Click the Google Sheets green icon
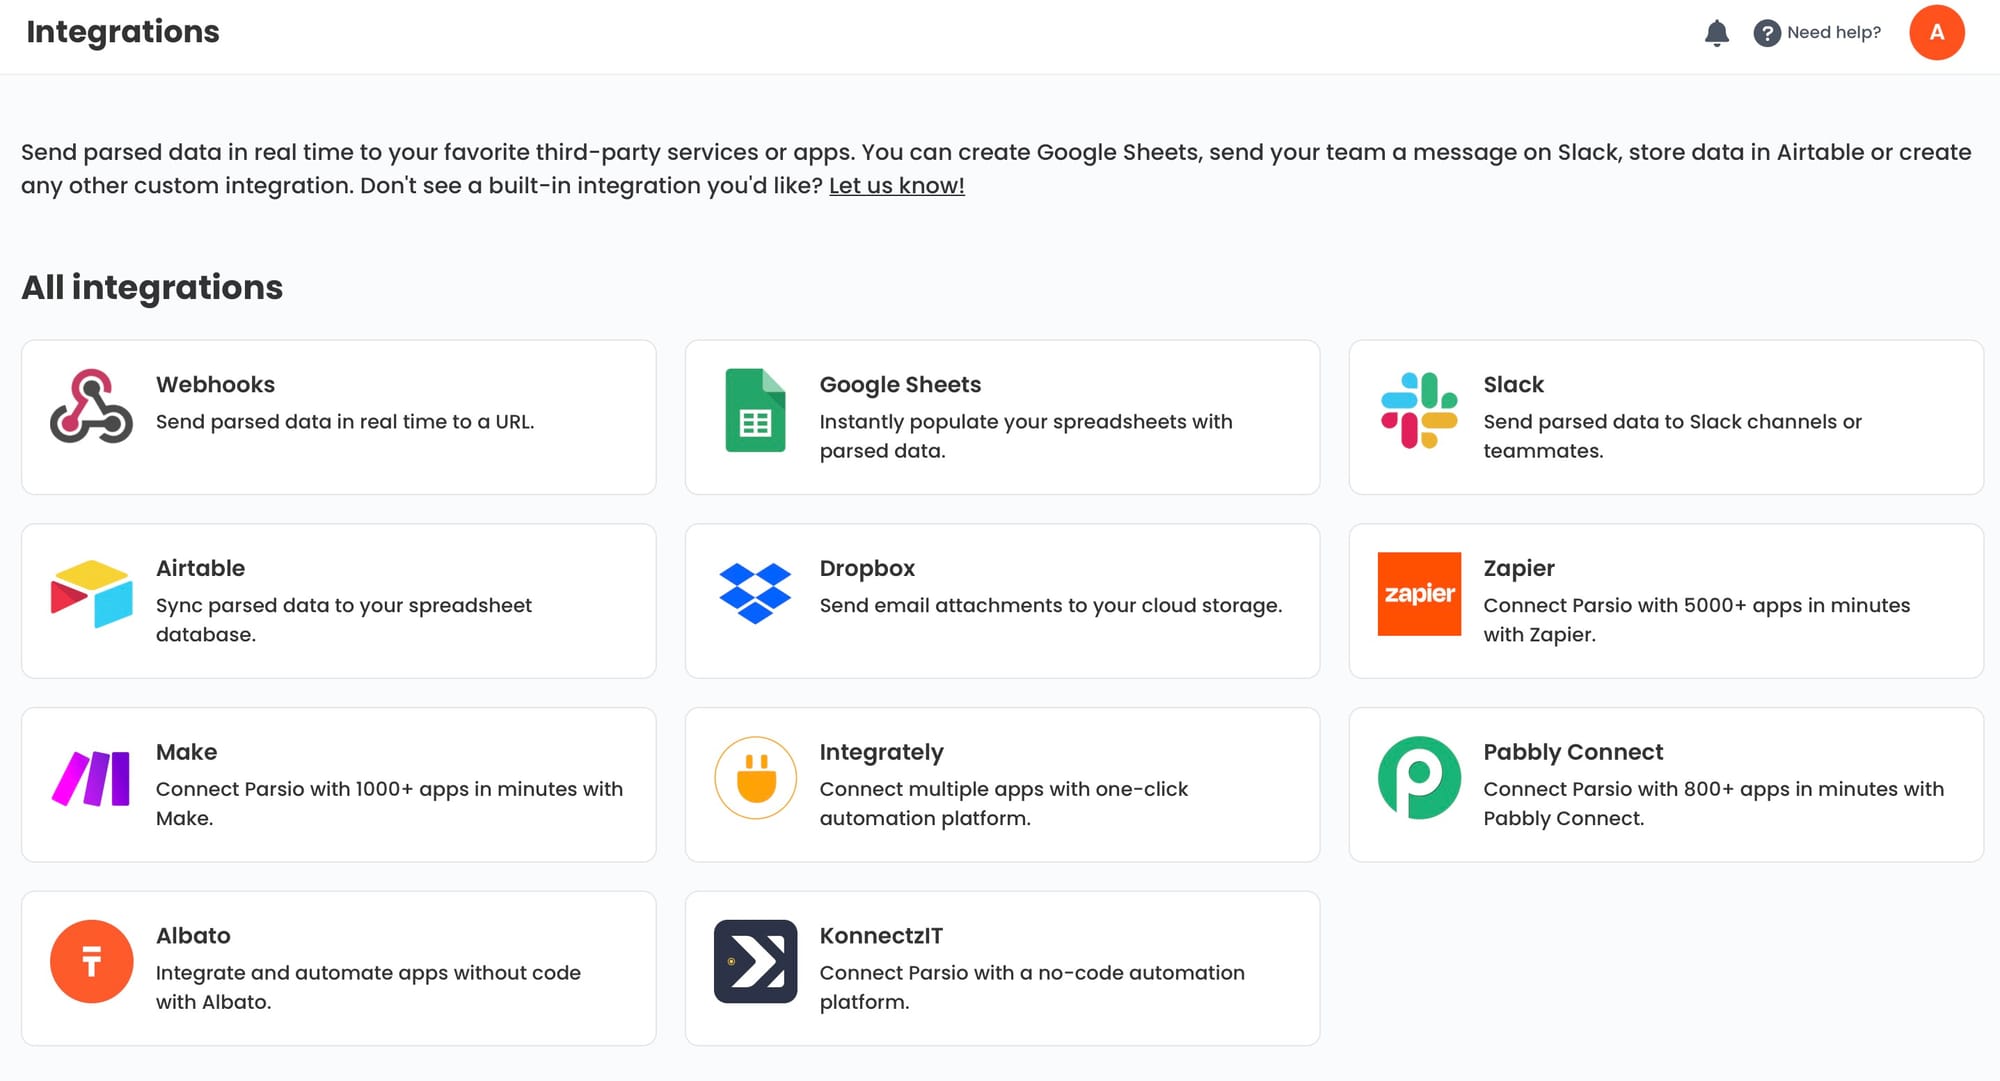This screenshot has width=2000, height=1081. [755, 410]
